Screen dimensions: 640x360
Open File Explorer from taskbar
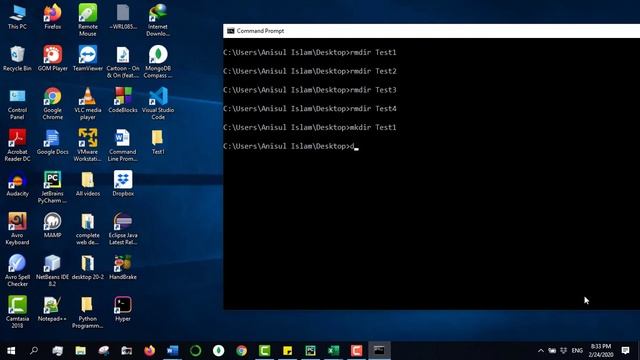tap(80, 351)
